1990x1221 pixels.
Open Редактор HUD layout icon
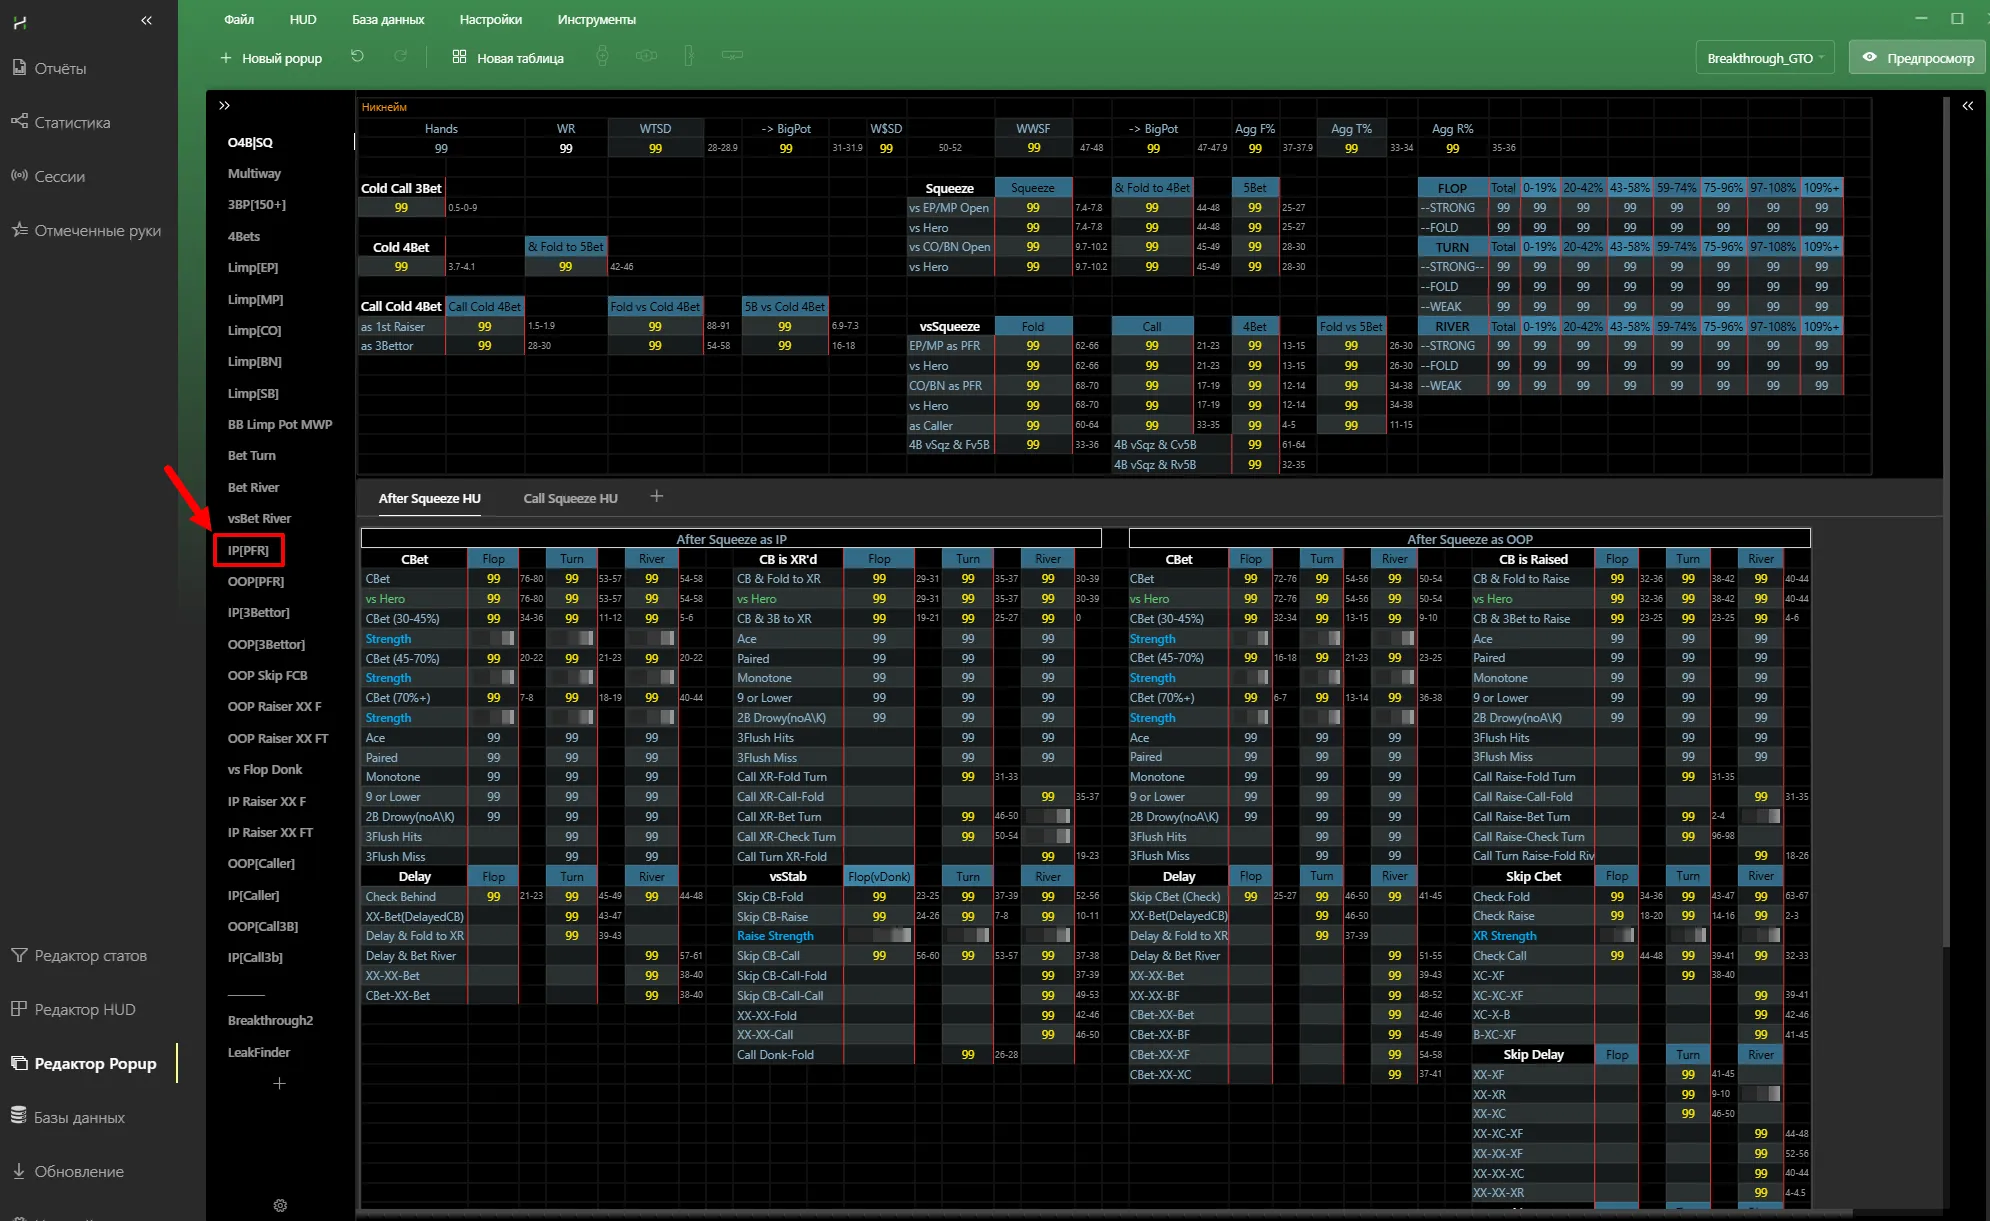point(19,1009)
